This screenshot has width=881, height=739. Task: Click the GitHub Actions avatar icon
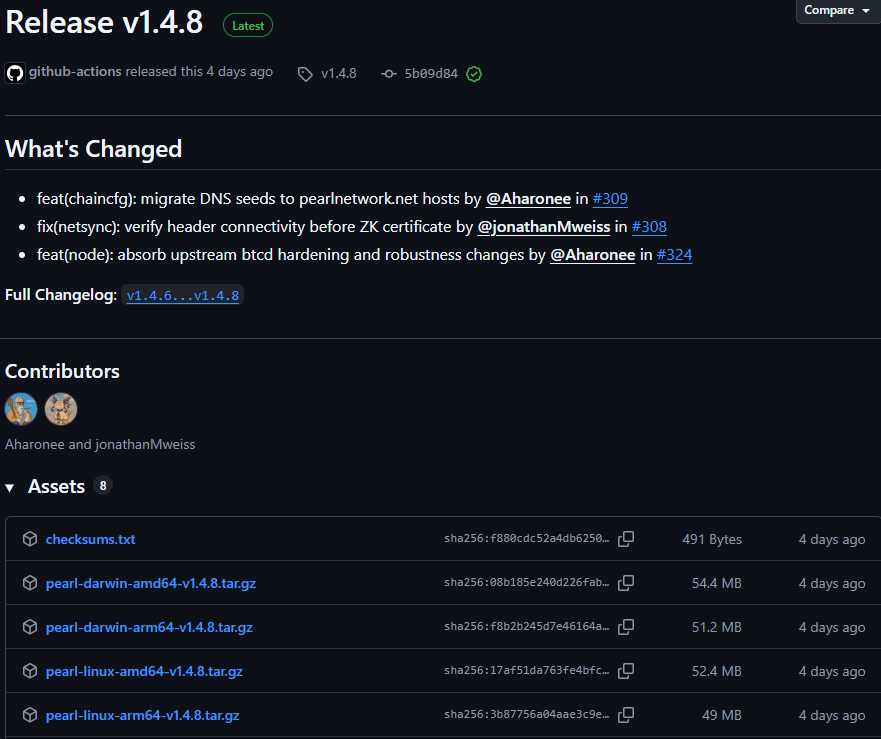click(x=15, y=73)
